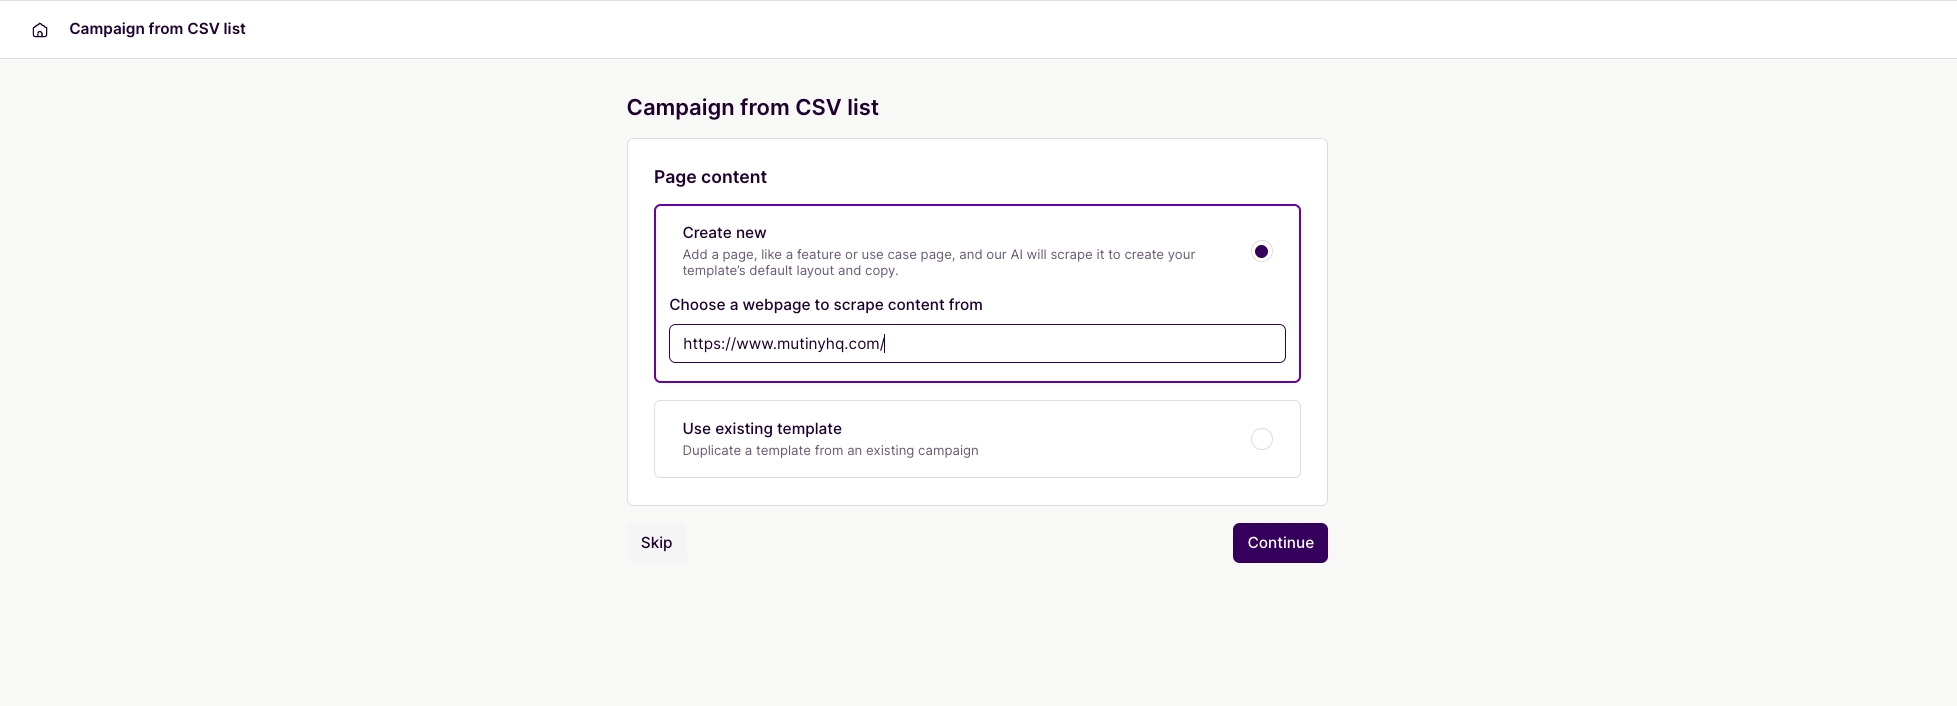This screenshot has width=1957, height=706.
Task: Click empty space right of the URL text
Action: coord(1085,343)
